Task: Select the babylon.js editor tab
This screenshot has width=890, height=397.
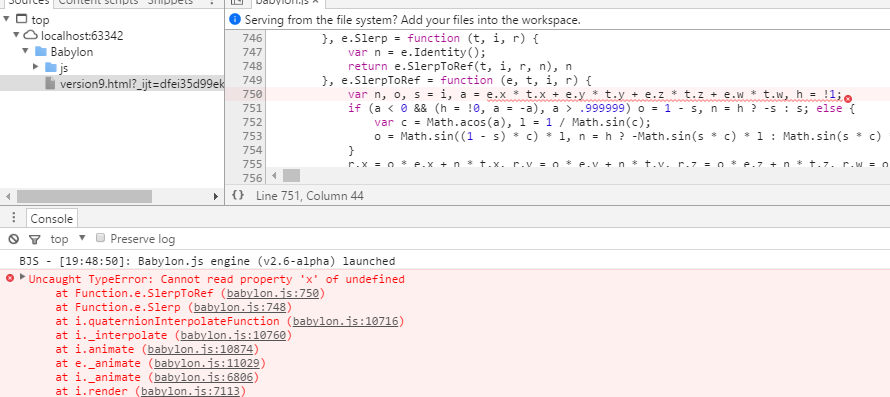Action: pyautogui.click(x=282, y=2)
